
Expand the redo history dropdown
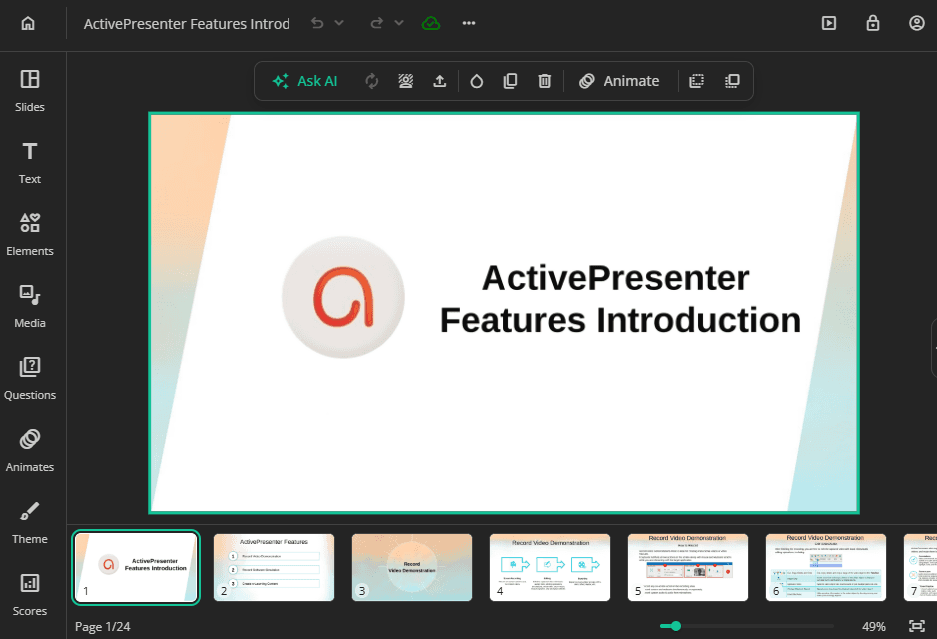(x=399, y=23)
